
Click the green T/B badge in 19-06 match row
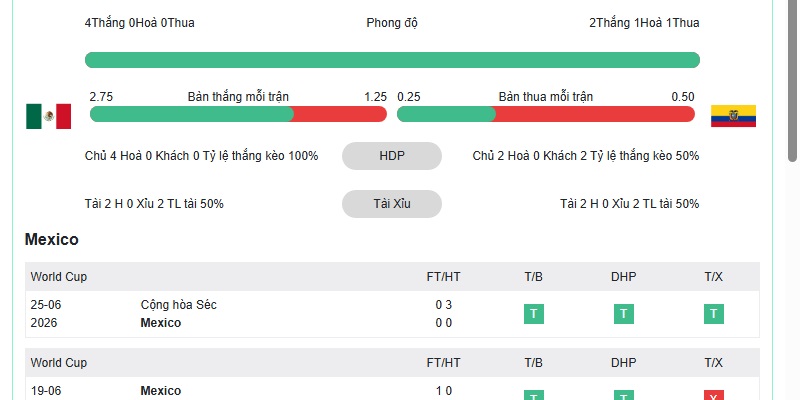coord(534,395)
